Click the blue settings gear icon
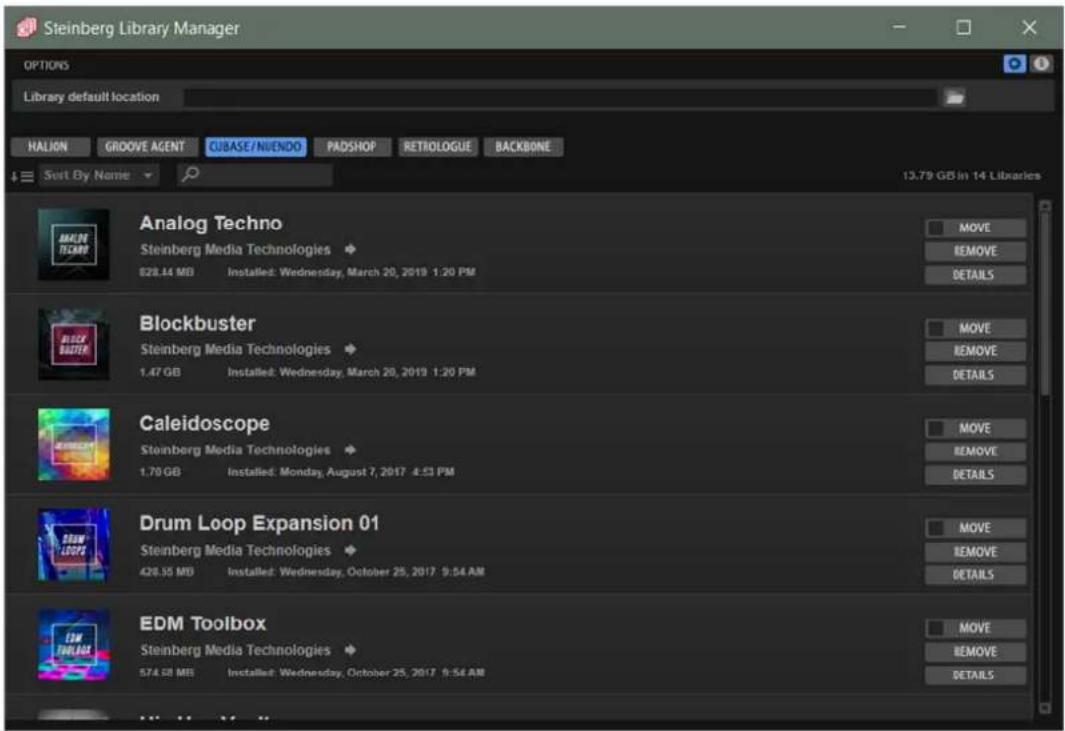The width and height of the screenshot is (1065, 731). [1014, 64]
